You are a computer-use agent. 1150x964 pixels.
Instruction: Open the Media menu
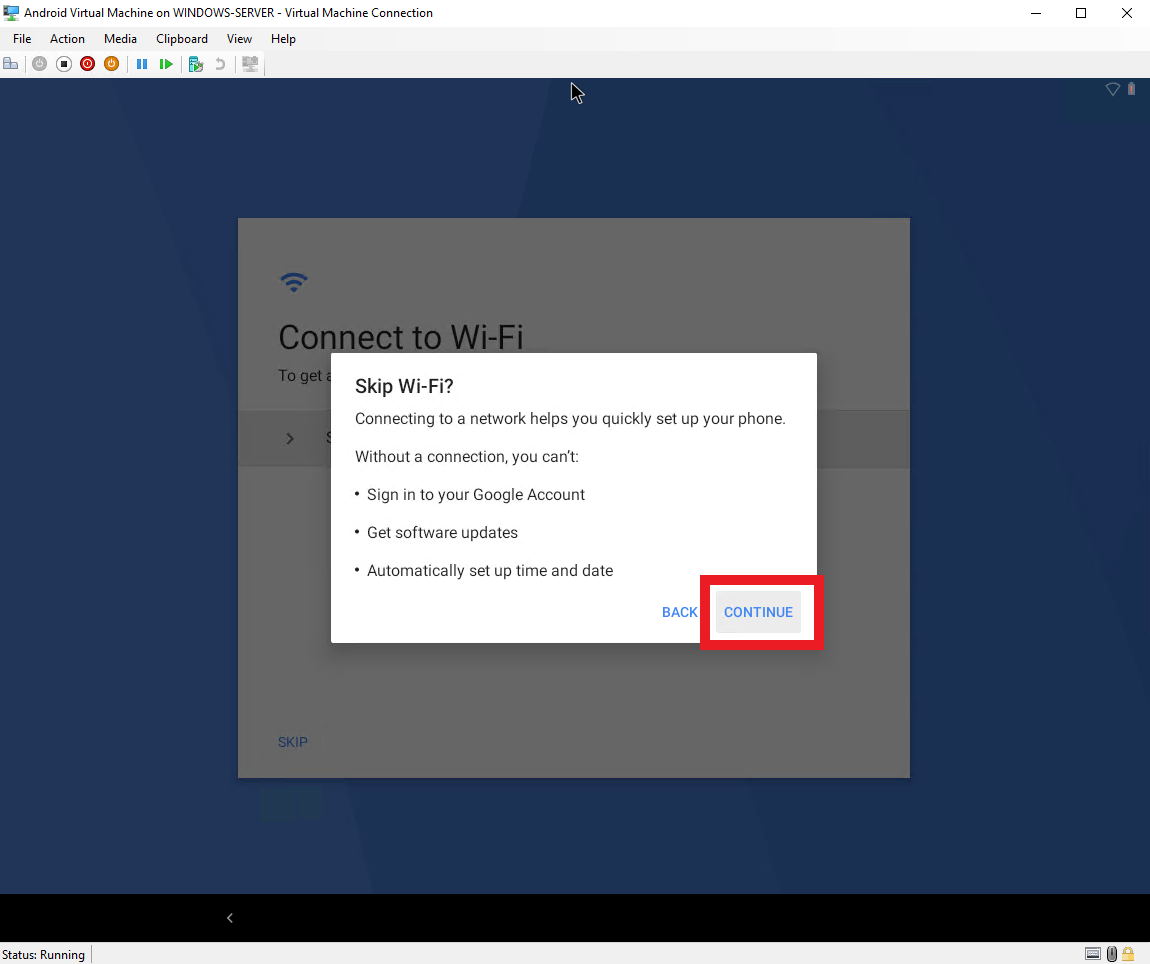click(120, 39)
